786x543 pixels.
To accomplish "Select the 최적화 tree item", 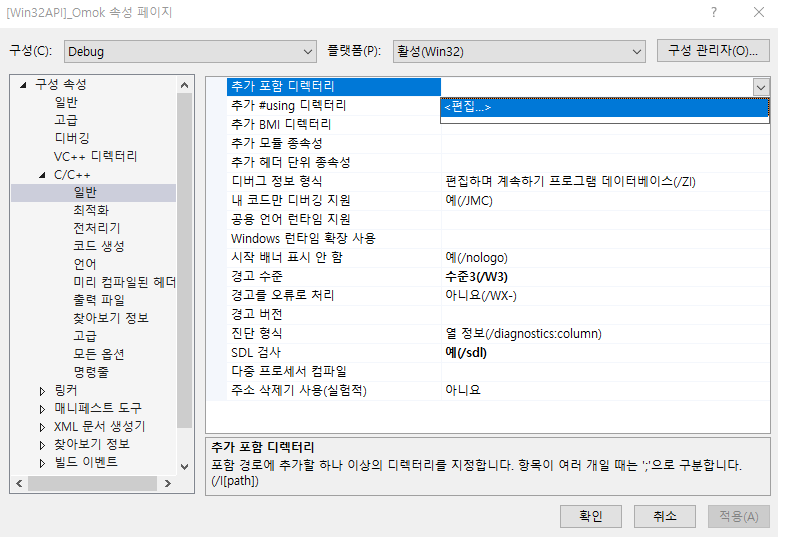I will pos(91,210).
